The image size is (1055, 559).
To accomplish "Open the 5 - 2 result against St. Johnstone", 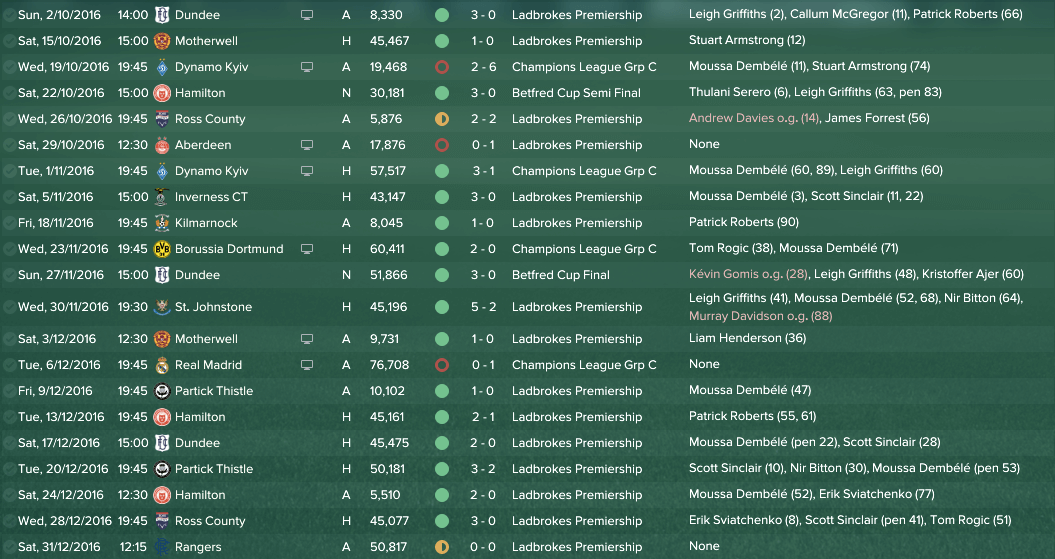I will click(483, 307).
